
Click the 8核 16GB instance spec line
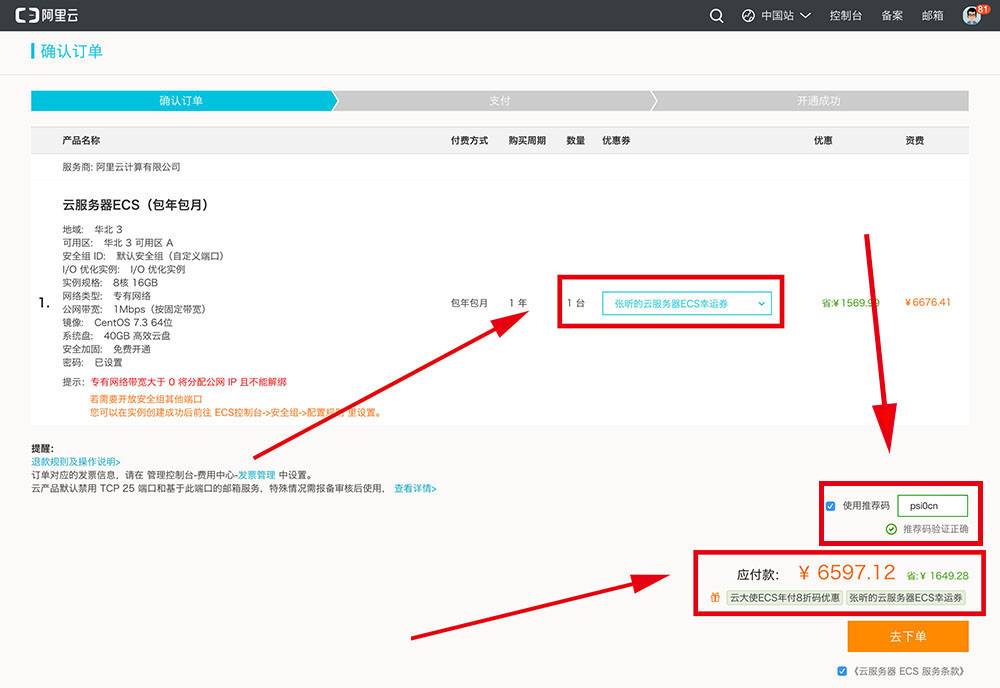click(110, 282)
